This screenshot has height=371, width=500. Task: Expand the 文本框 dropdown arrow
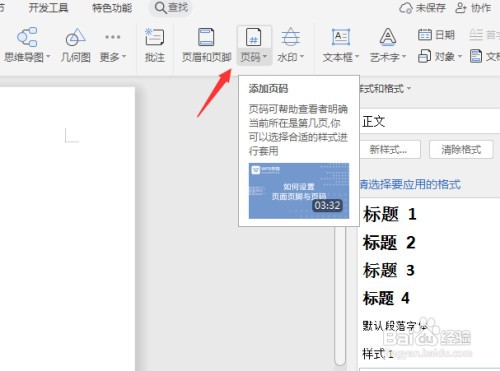(x=357, y=57)
